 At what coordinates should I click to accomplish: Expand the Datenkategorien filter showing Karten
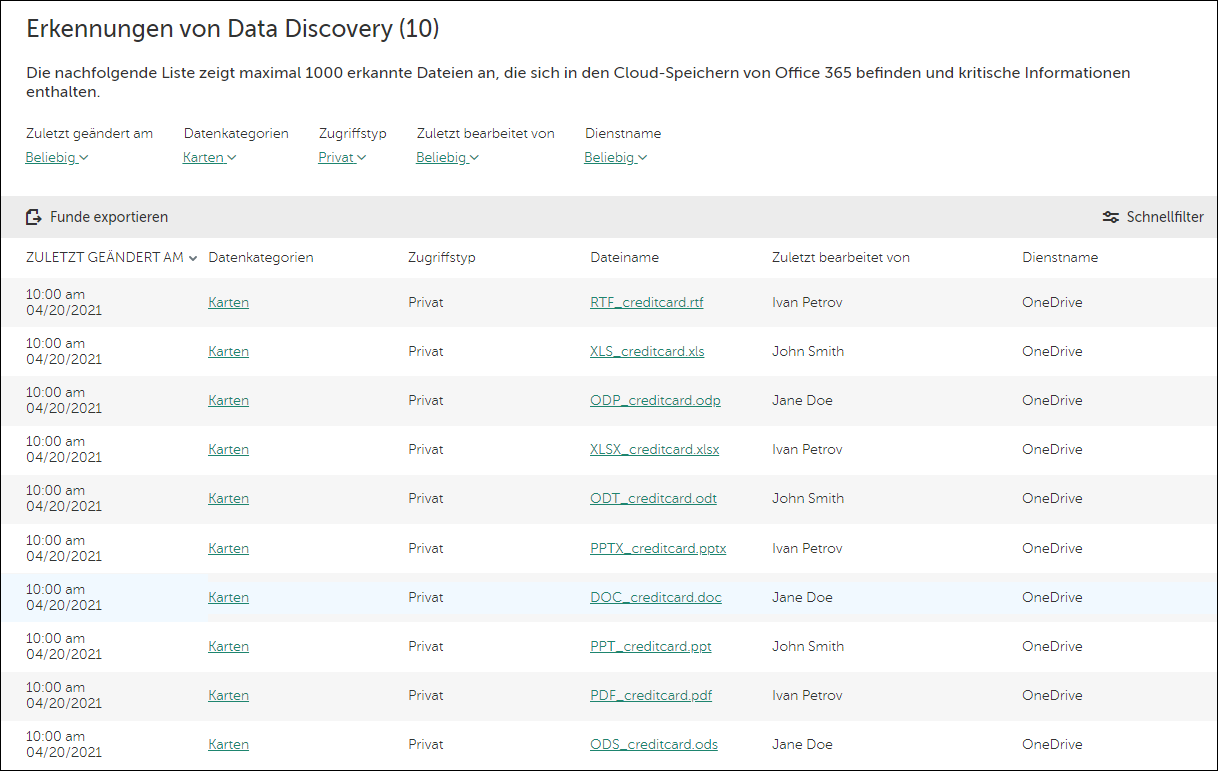coord(209,157)
